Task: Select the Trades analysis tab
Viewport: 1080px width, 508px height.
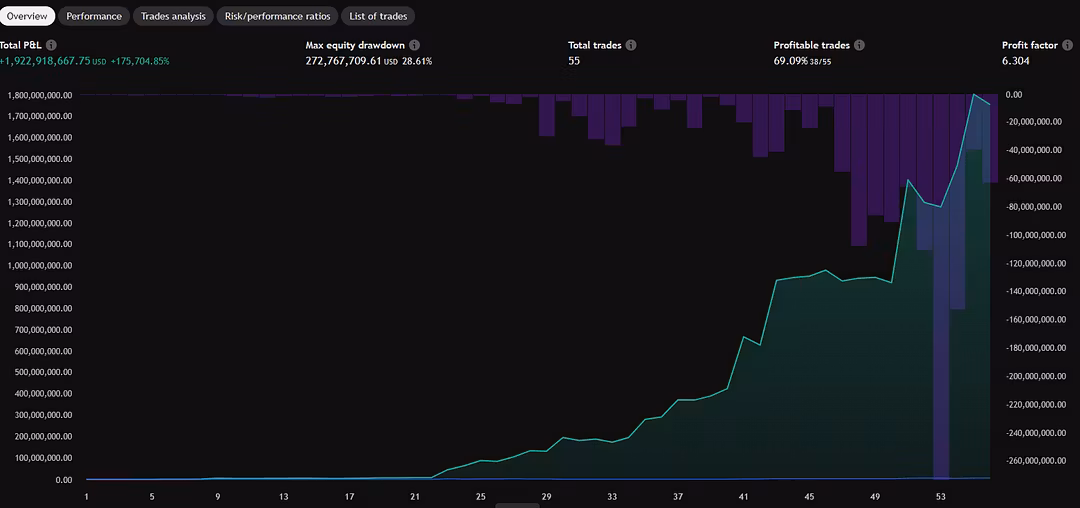Action: tap(173, 16)
